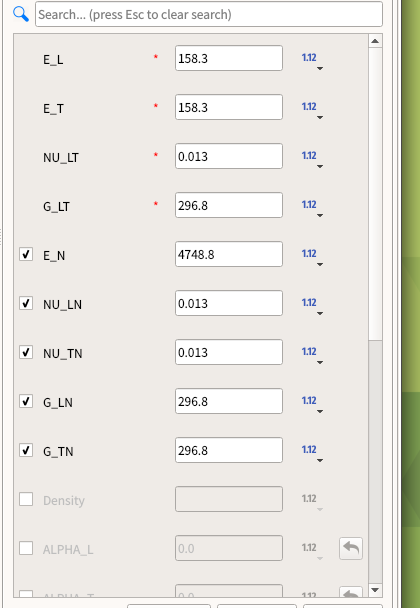The width and height of the screenshot is (420, 608).
Task: Expand the NU_TN value type dropdown arrow
Action: [320, 363]
